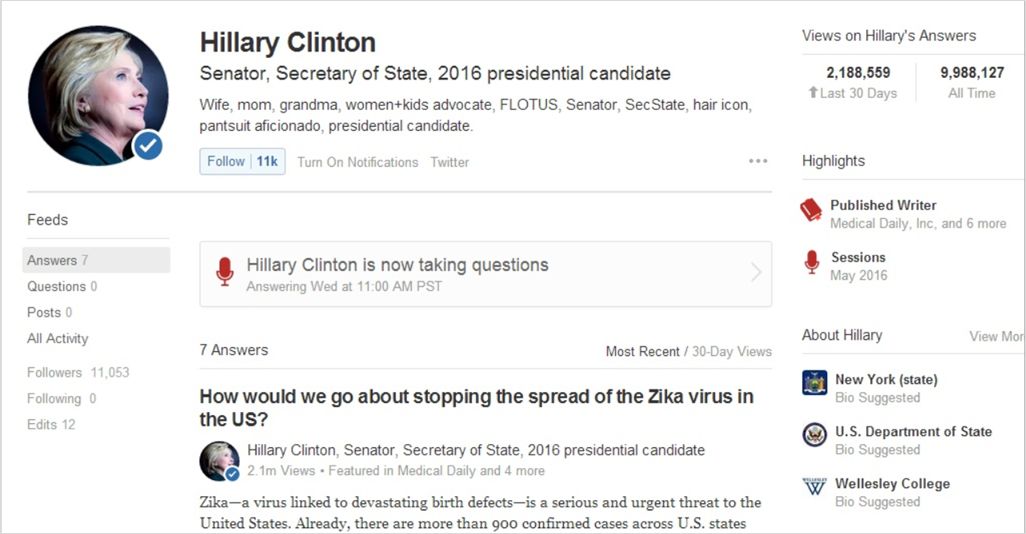Expand About Hillary with View More
This screenshot has width=1026, height=534.
[997, 336]
